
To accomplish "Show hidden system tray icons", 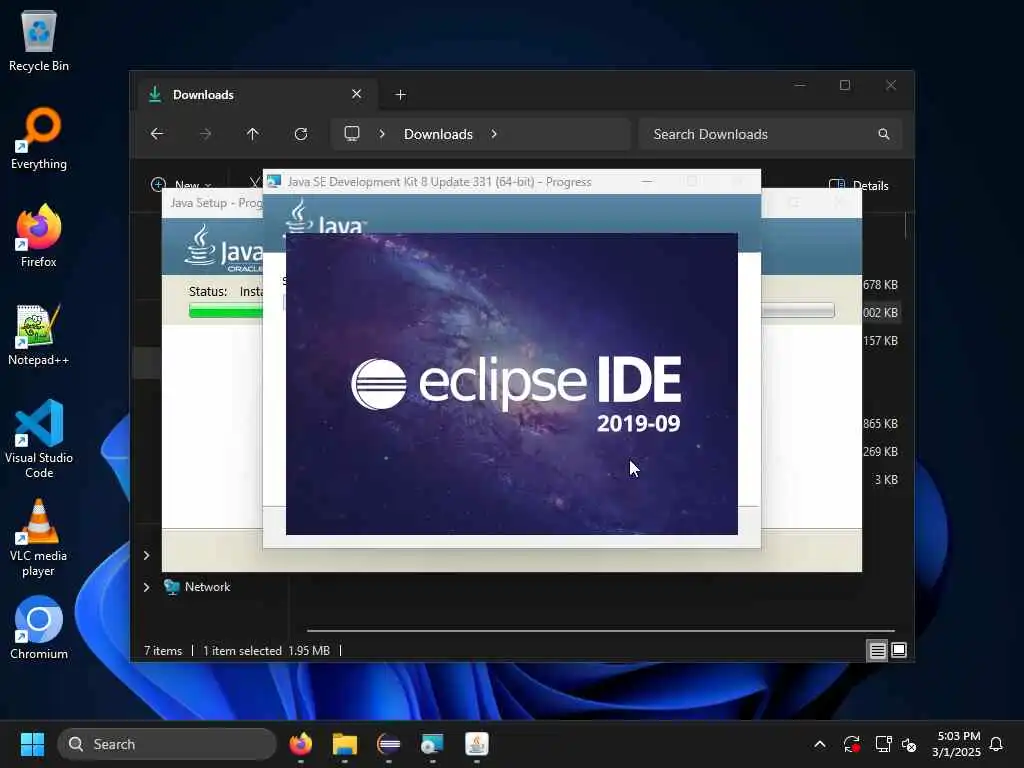I will pyautogui.click(x=820, y=744).
